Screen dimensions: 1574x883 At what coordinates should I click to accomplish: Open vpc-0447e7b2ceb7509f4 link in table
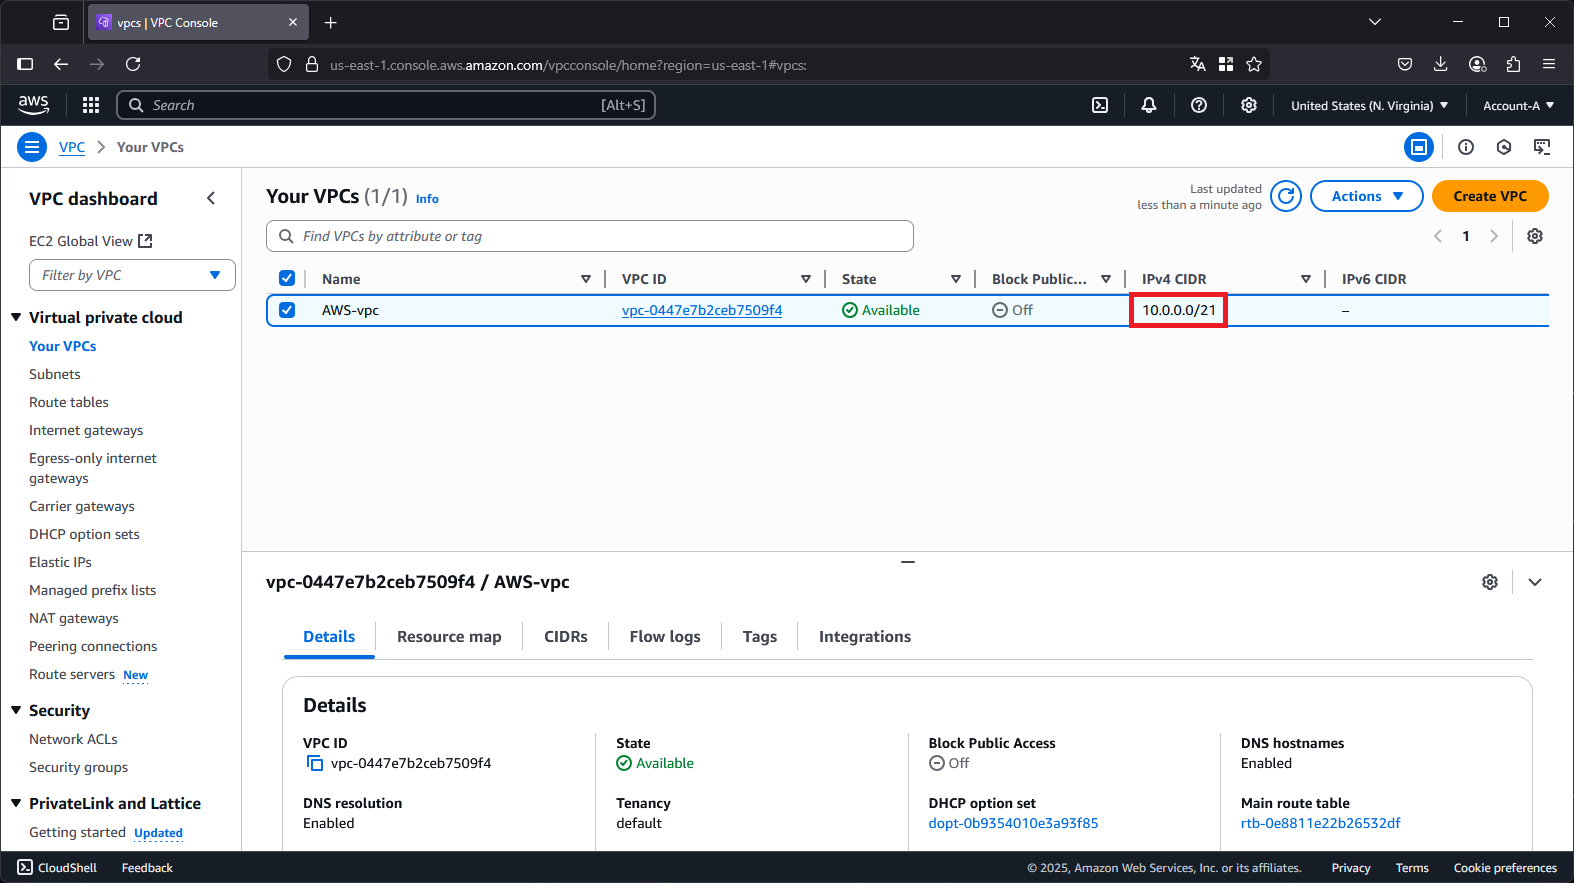coord(702,310)
